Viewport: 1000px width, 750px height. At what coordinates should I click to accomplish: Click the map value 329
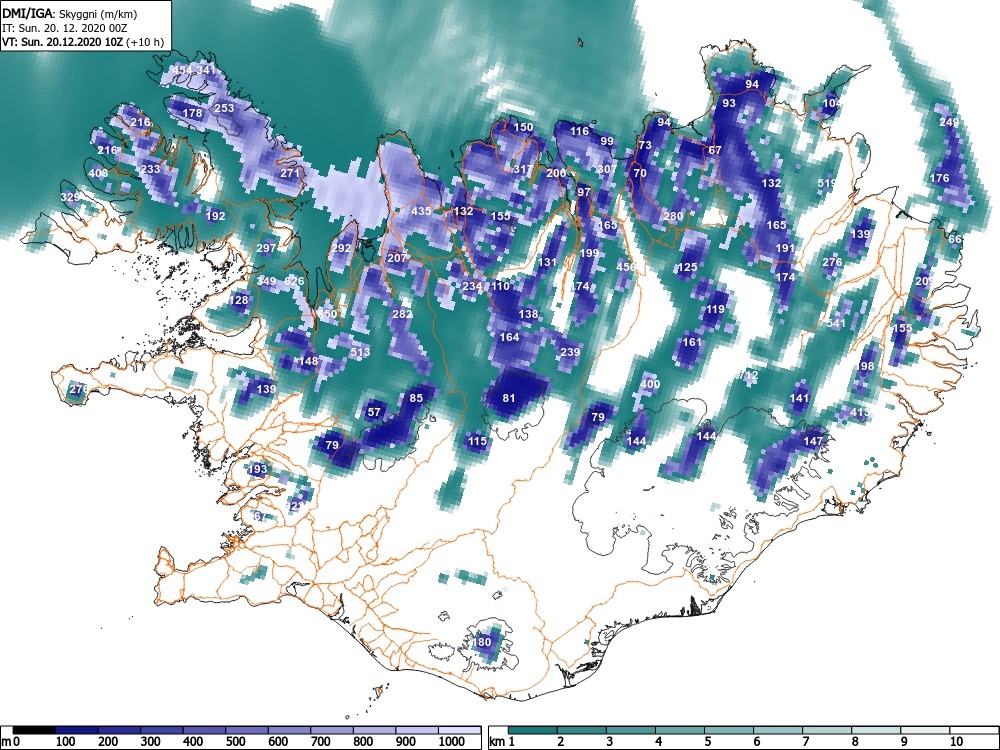(x=70, y=197)
